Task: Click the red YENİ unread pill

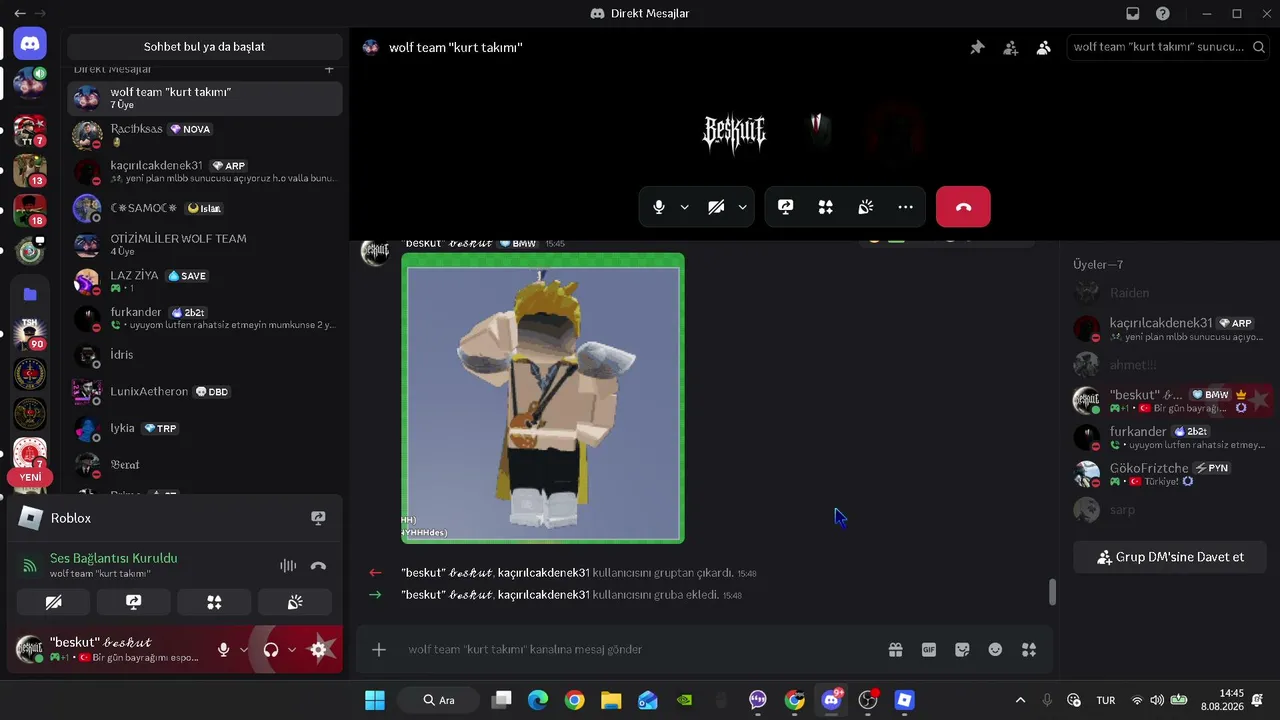Action: click(30, 477)
